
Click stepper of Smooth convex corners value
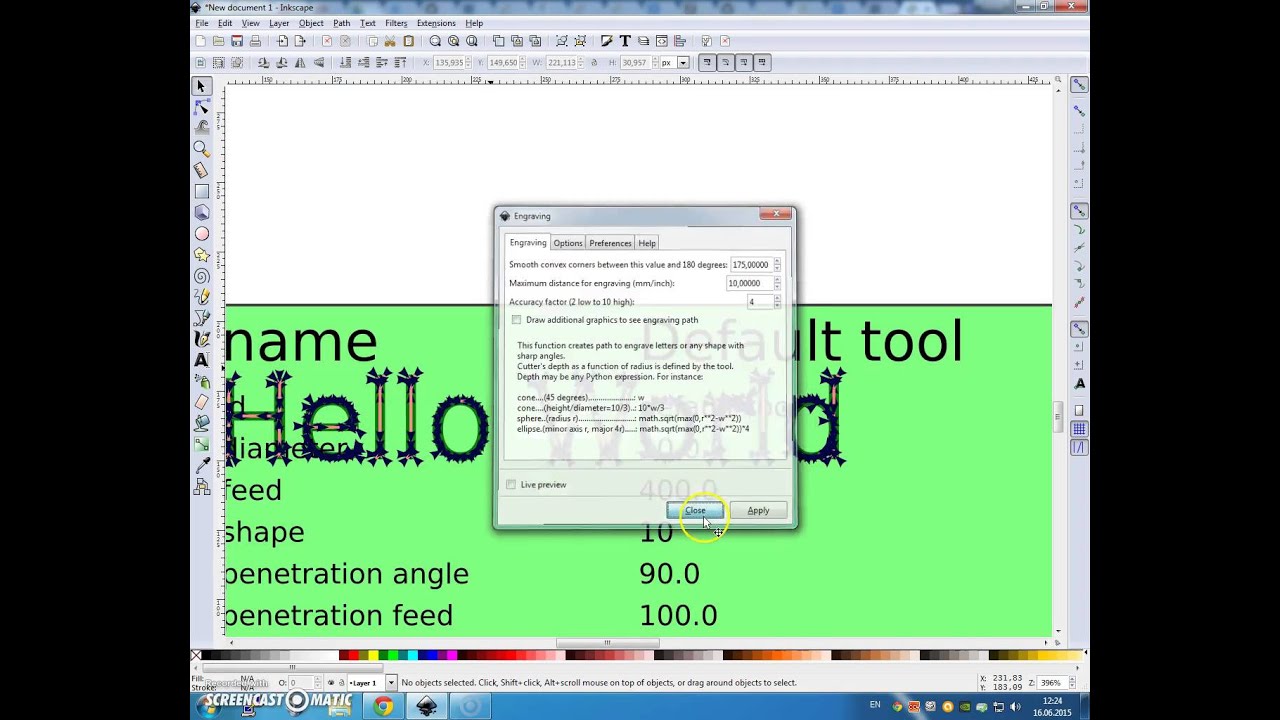coord(777,265)
